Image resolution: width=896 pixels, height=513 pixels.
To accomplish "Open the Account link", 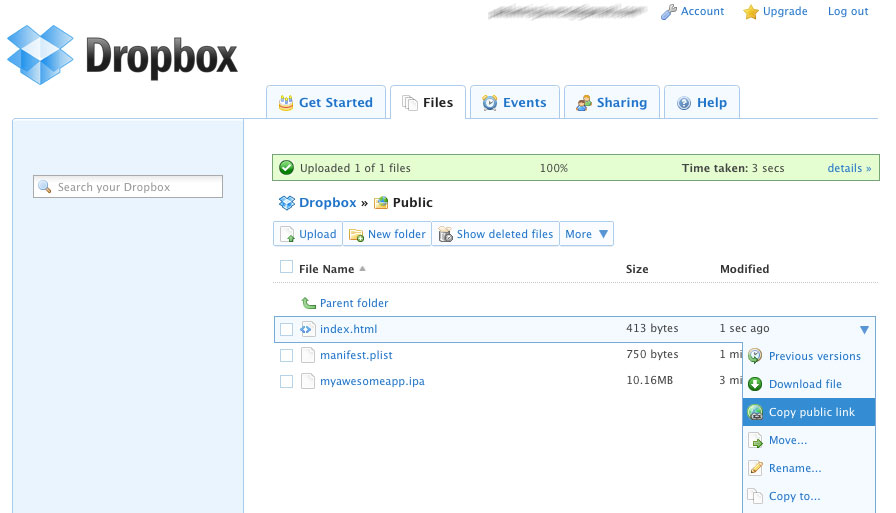I will (702, 11).
